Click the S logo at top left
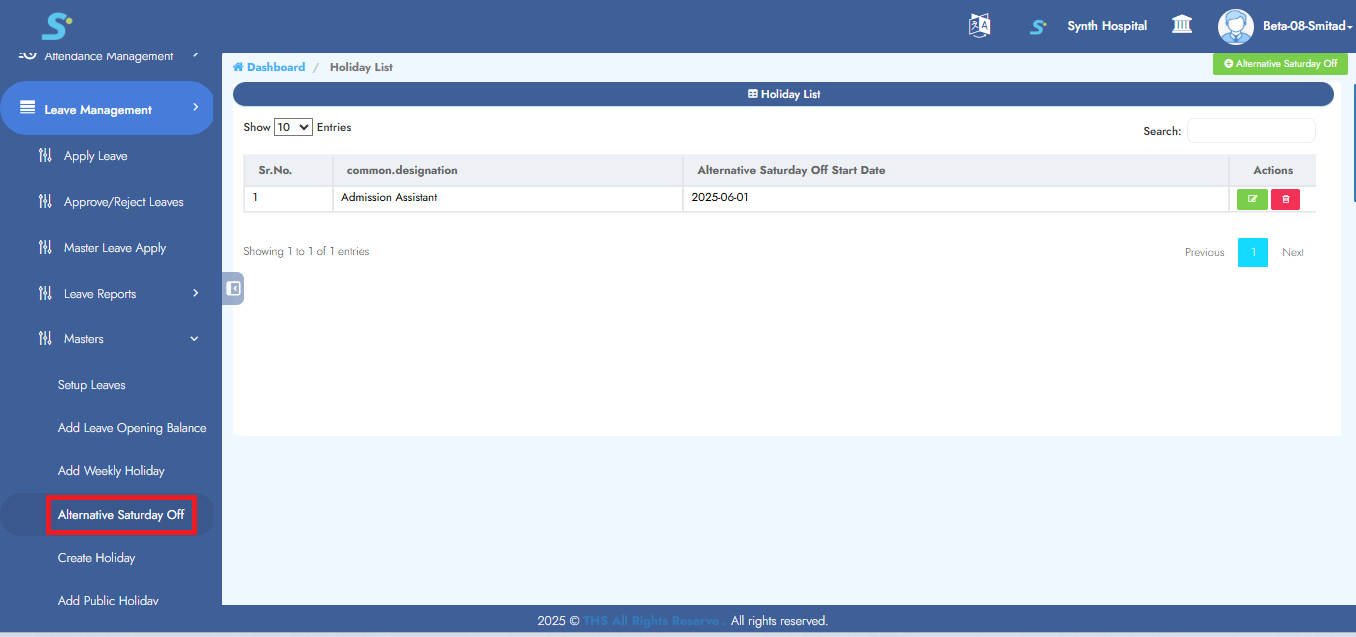Image resolution: width=1356 pixels, height=637 pixels. (x=56, y=26)
